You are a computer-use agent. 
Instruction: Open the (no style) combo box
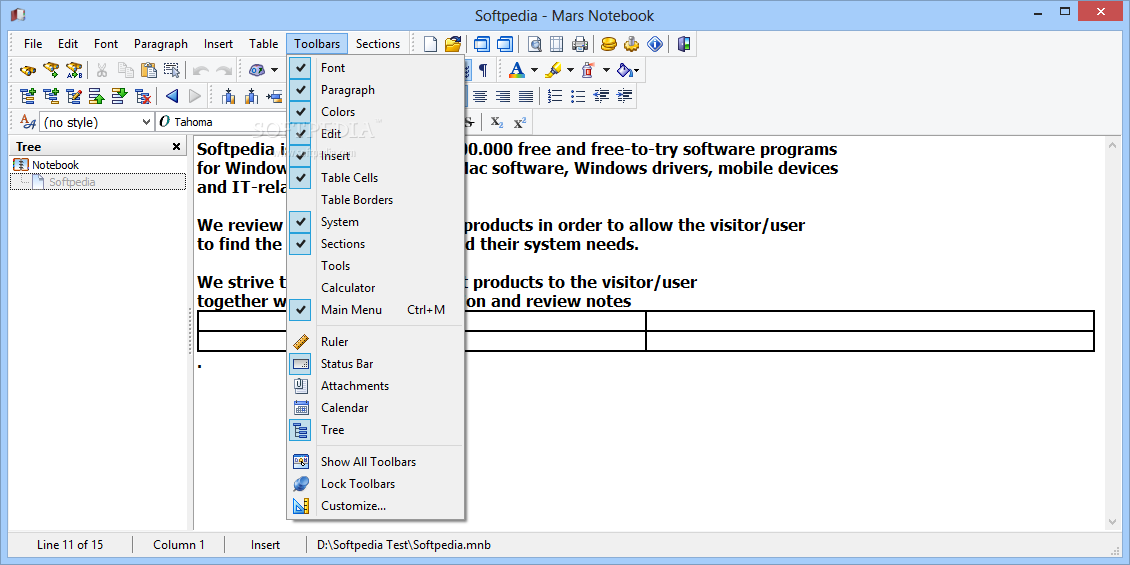(97, 123)
